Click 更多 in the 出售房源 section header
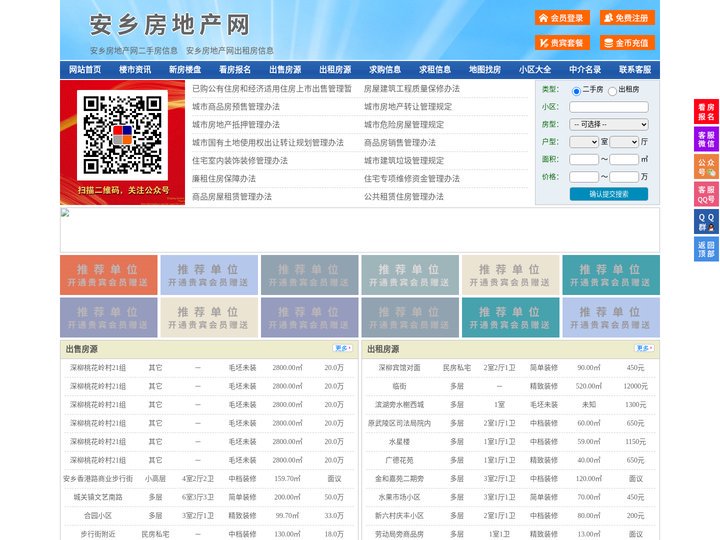The width and height of the screenshot is (720, 540). (343, 349)
